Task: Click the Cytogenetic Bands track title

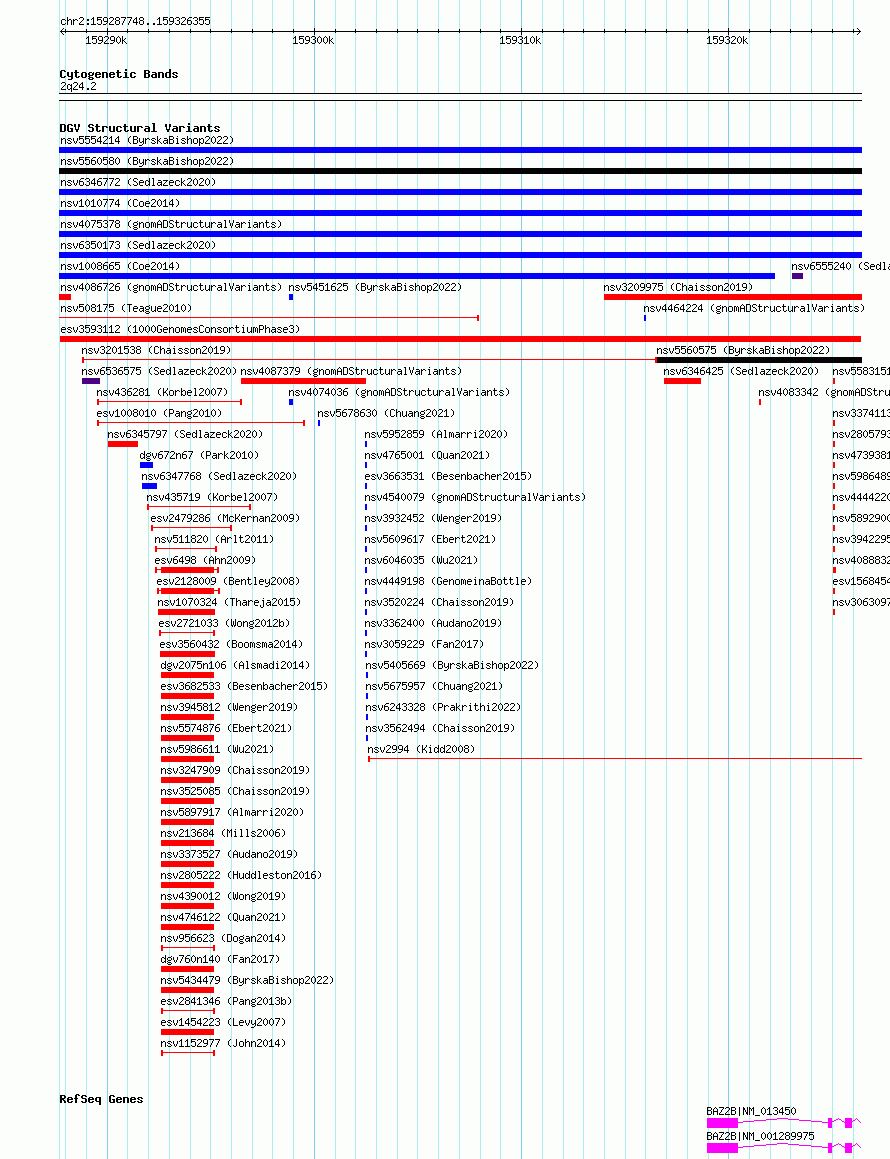Action: pyautogui.click(x=119, y=74)
